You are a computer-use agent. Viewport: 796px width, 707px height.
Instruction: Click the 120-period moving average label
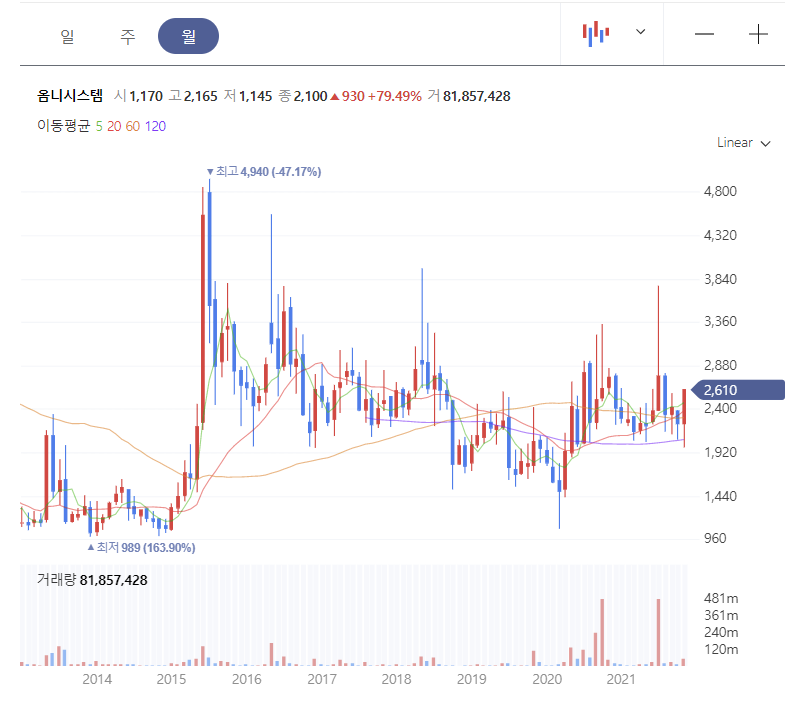(x=155, y=126)
